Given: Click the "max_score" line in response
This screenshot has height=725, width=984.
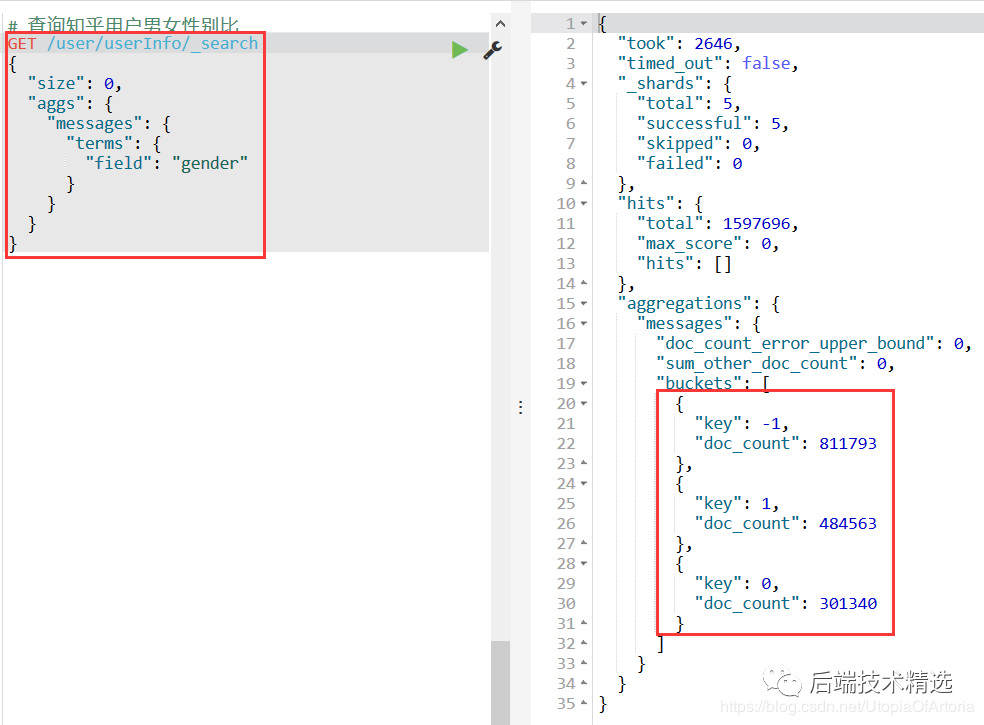Looking at the screenshot, I should (708, 244).
